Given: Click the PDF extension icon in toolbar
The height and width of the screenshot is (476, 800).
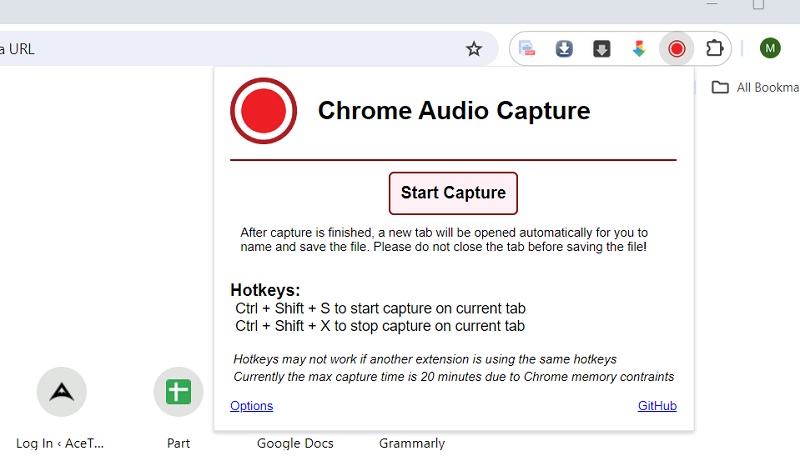Looking at the screenshot, I should [x=527, y=49].
